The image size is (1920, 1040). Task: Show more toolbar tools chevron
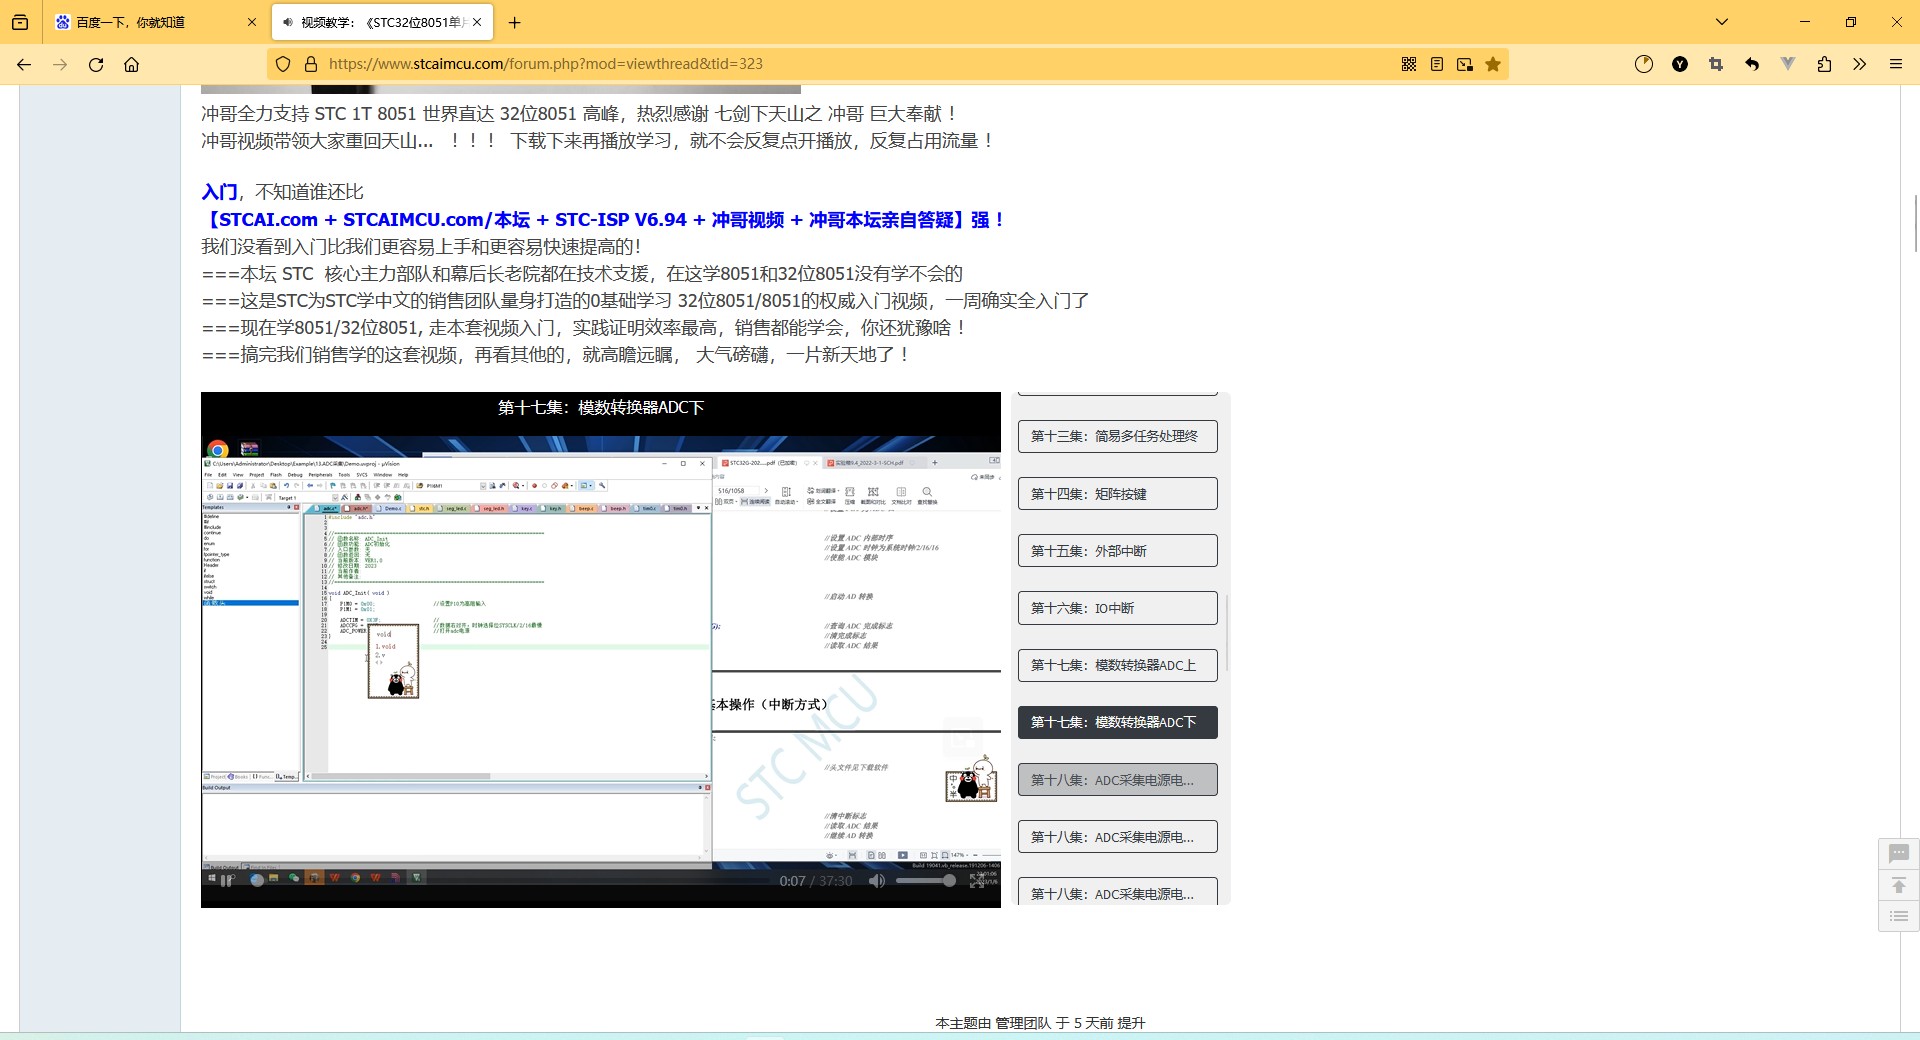click(x=1859, y=64)
